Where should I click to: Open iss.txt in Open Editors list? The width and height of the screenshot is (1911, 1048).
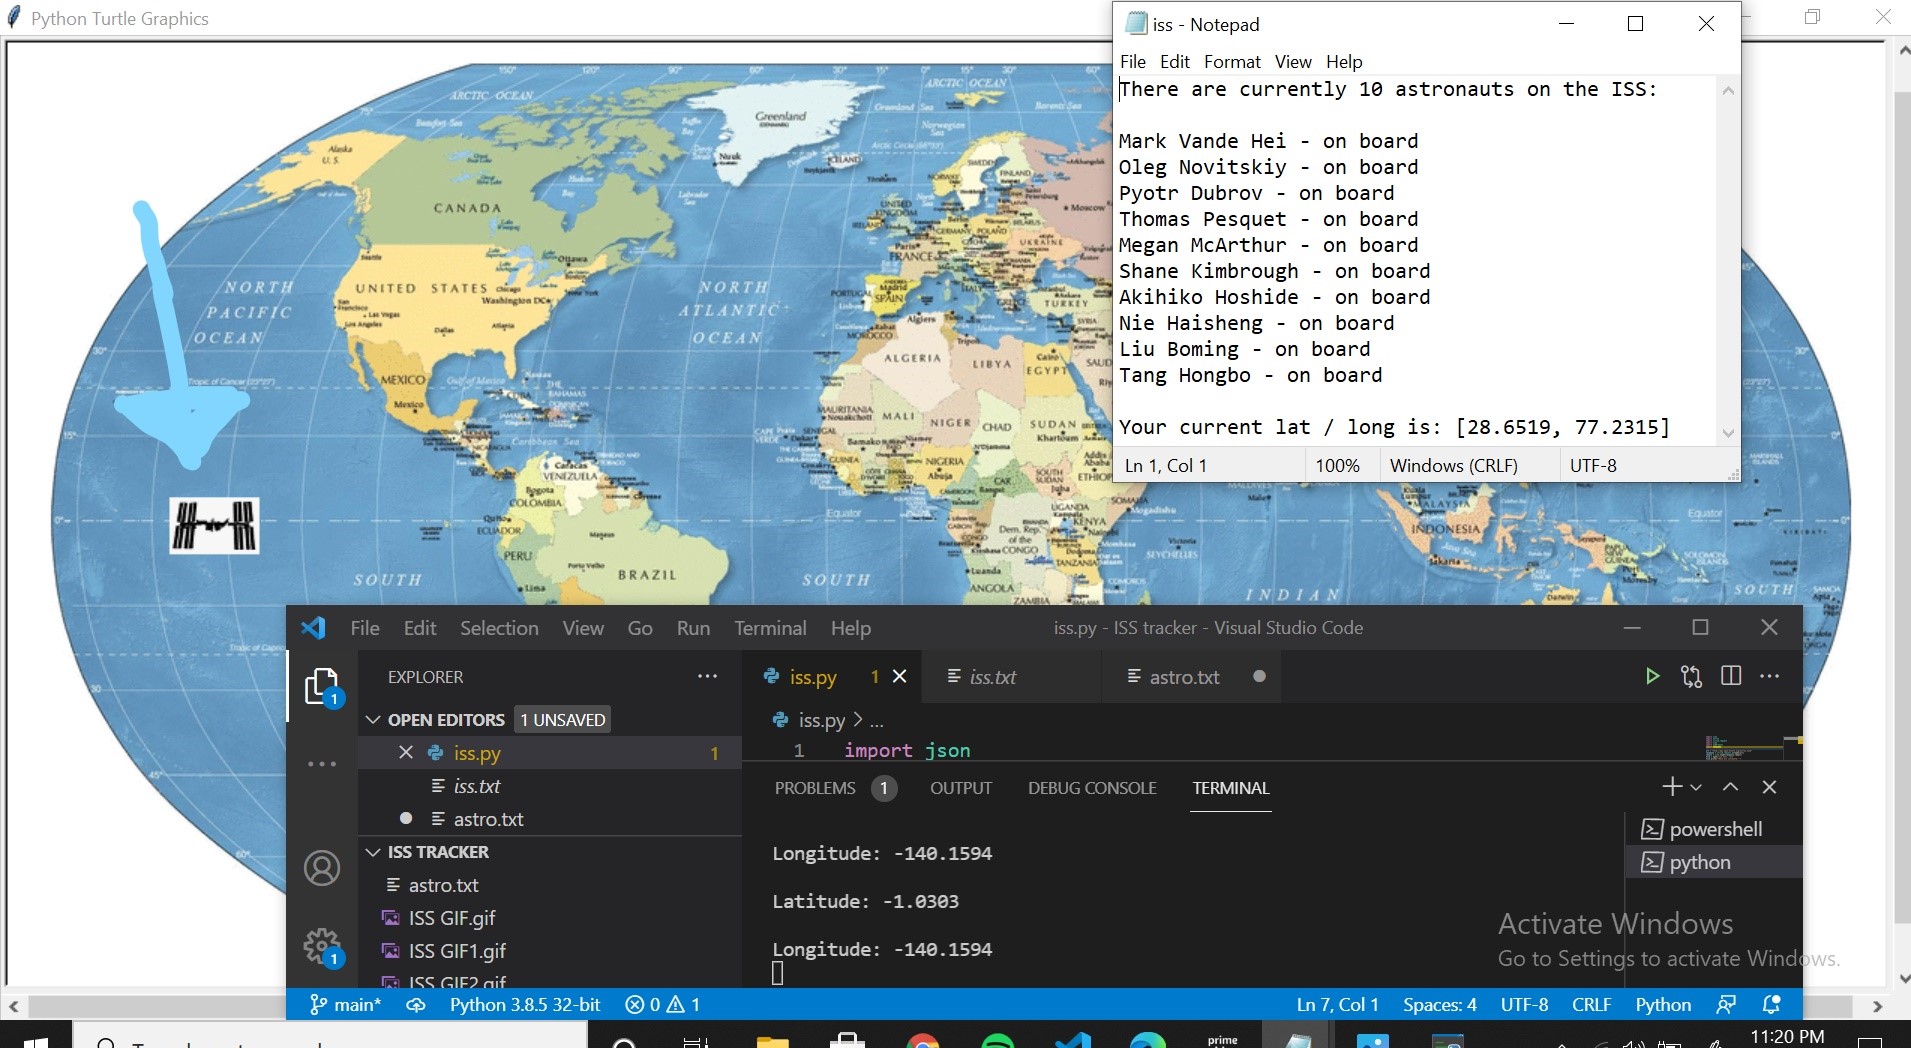[x=550, y=786]
